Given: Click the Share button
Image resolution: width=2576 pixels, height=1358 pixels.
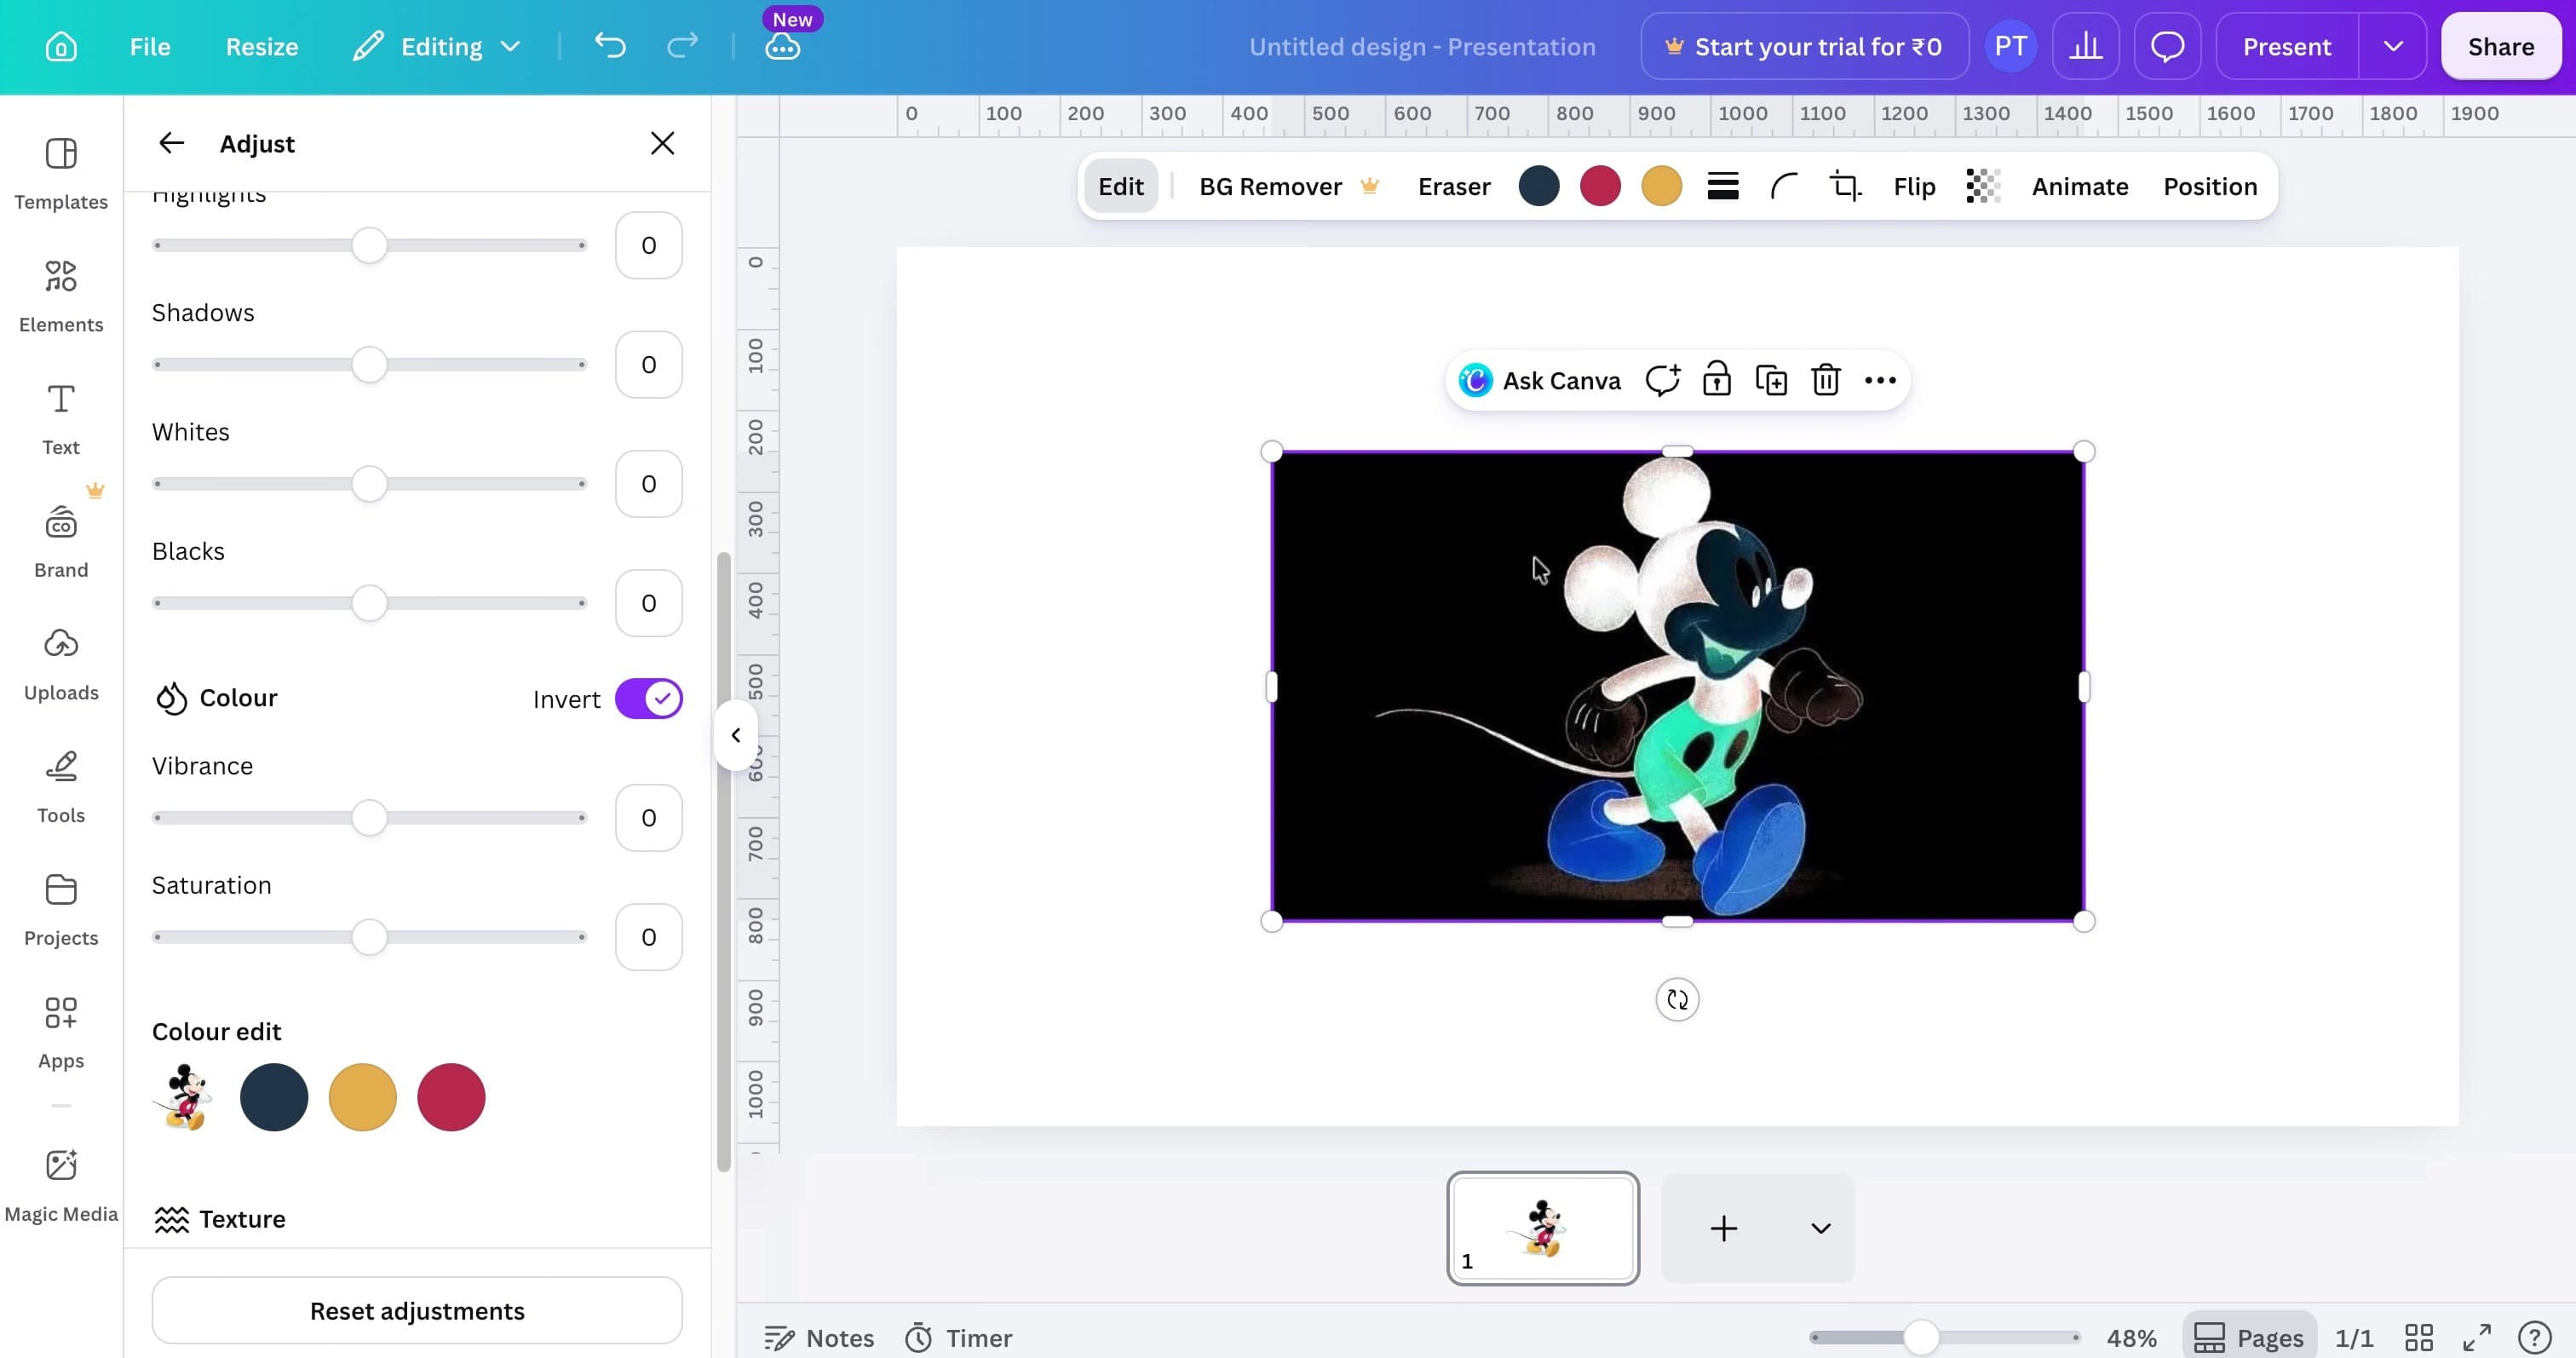Looking at the screenshot, I should coord(2500,46).
